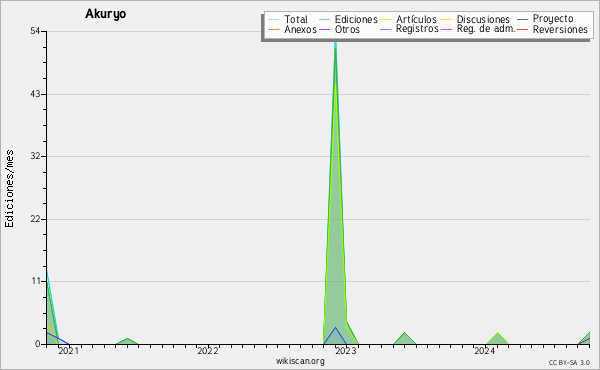Click the CC BY-SA 3.0 license text
The width and height of the screenshot is (600, 370).
[569, 362]
